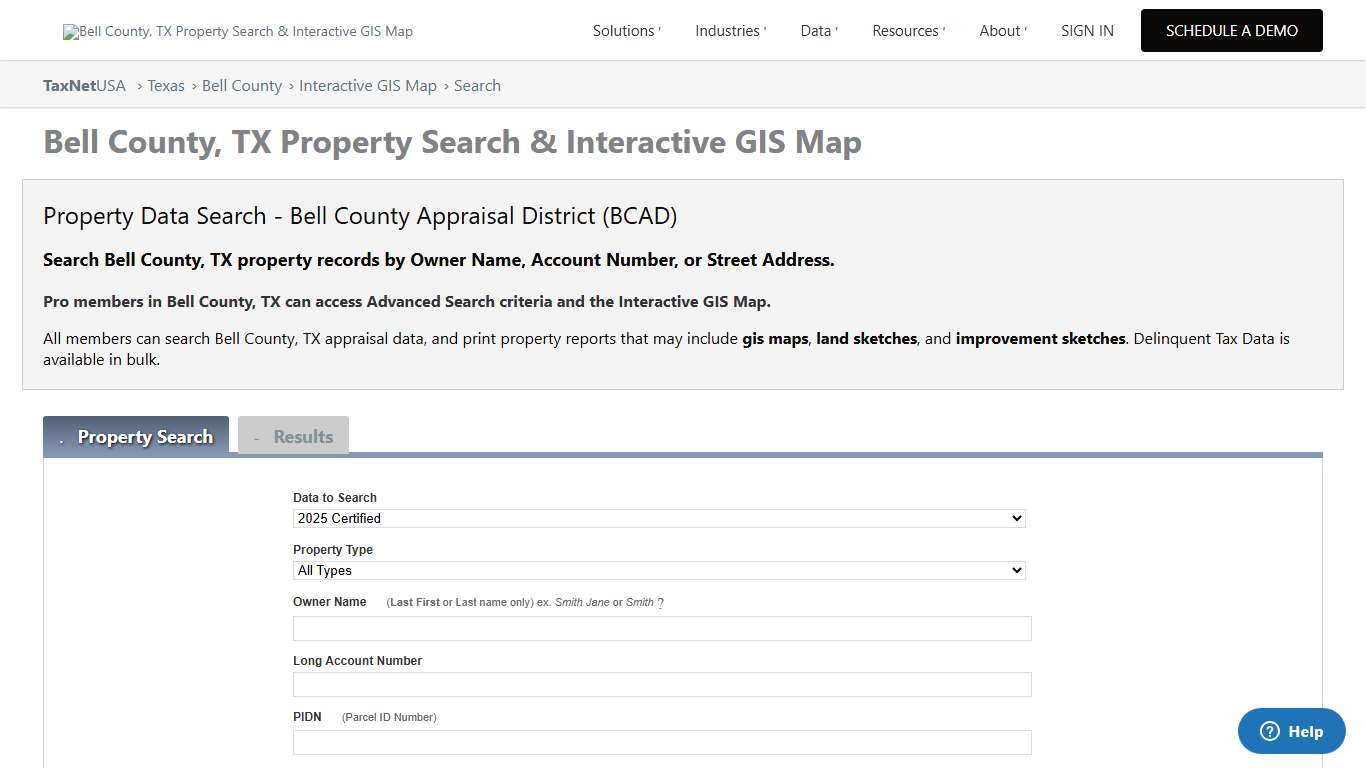Click the TaxNetUSA breadcrumb link

(84, 85)
